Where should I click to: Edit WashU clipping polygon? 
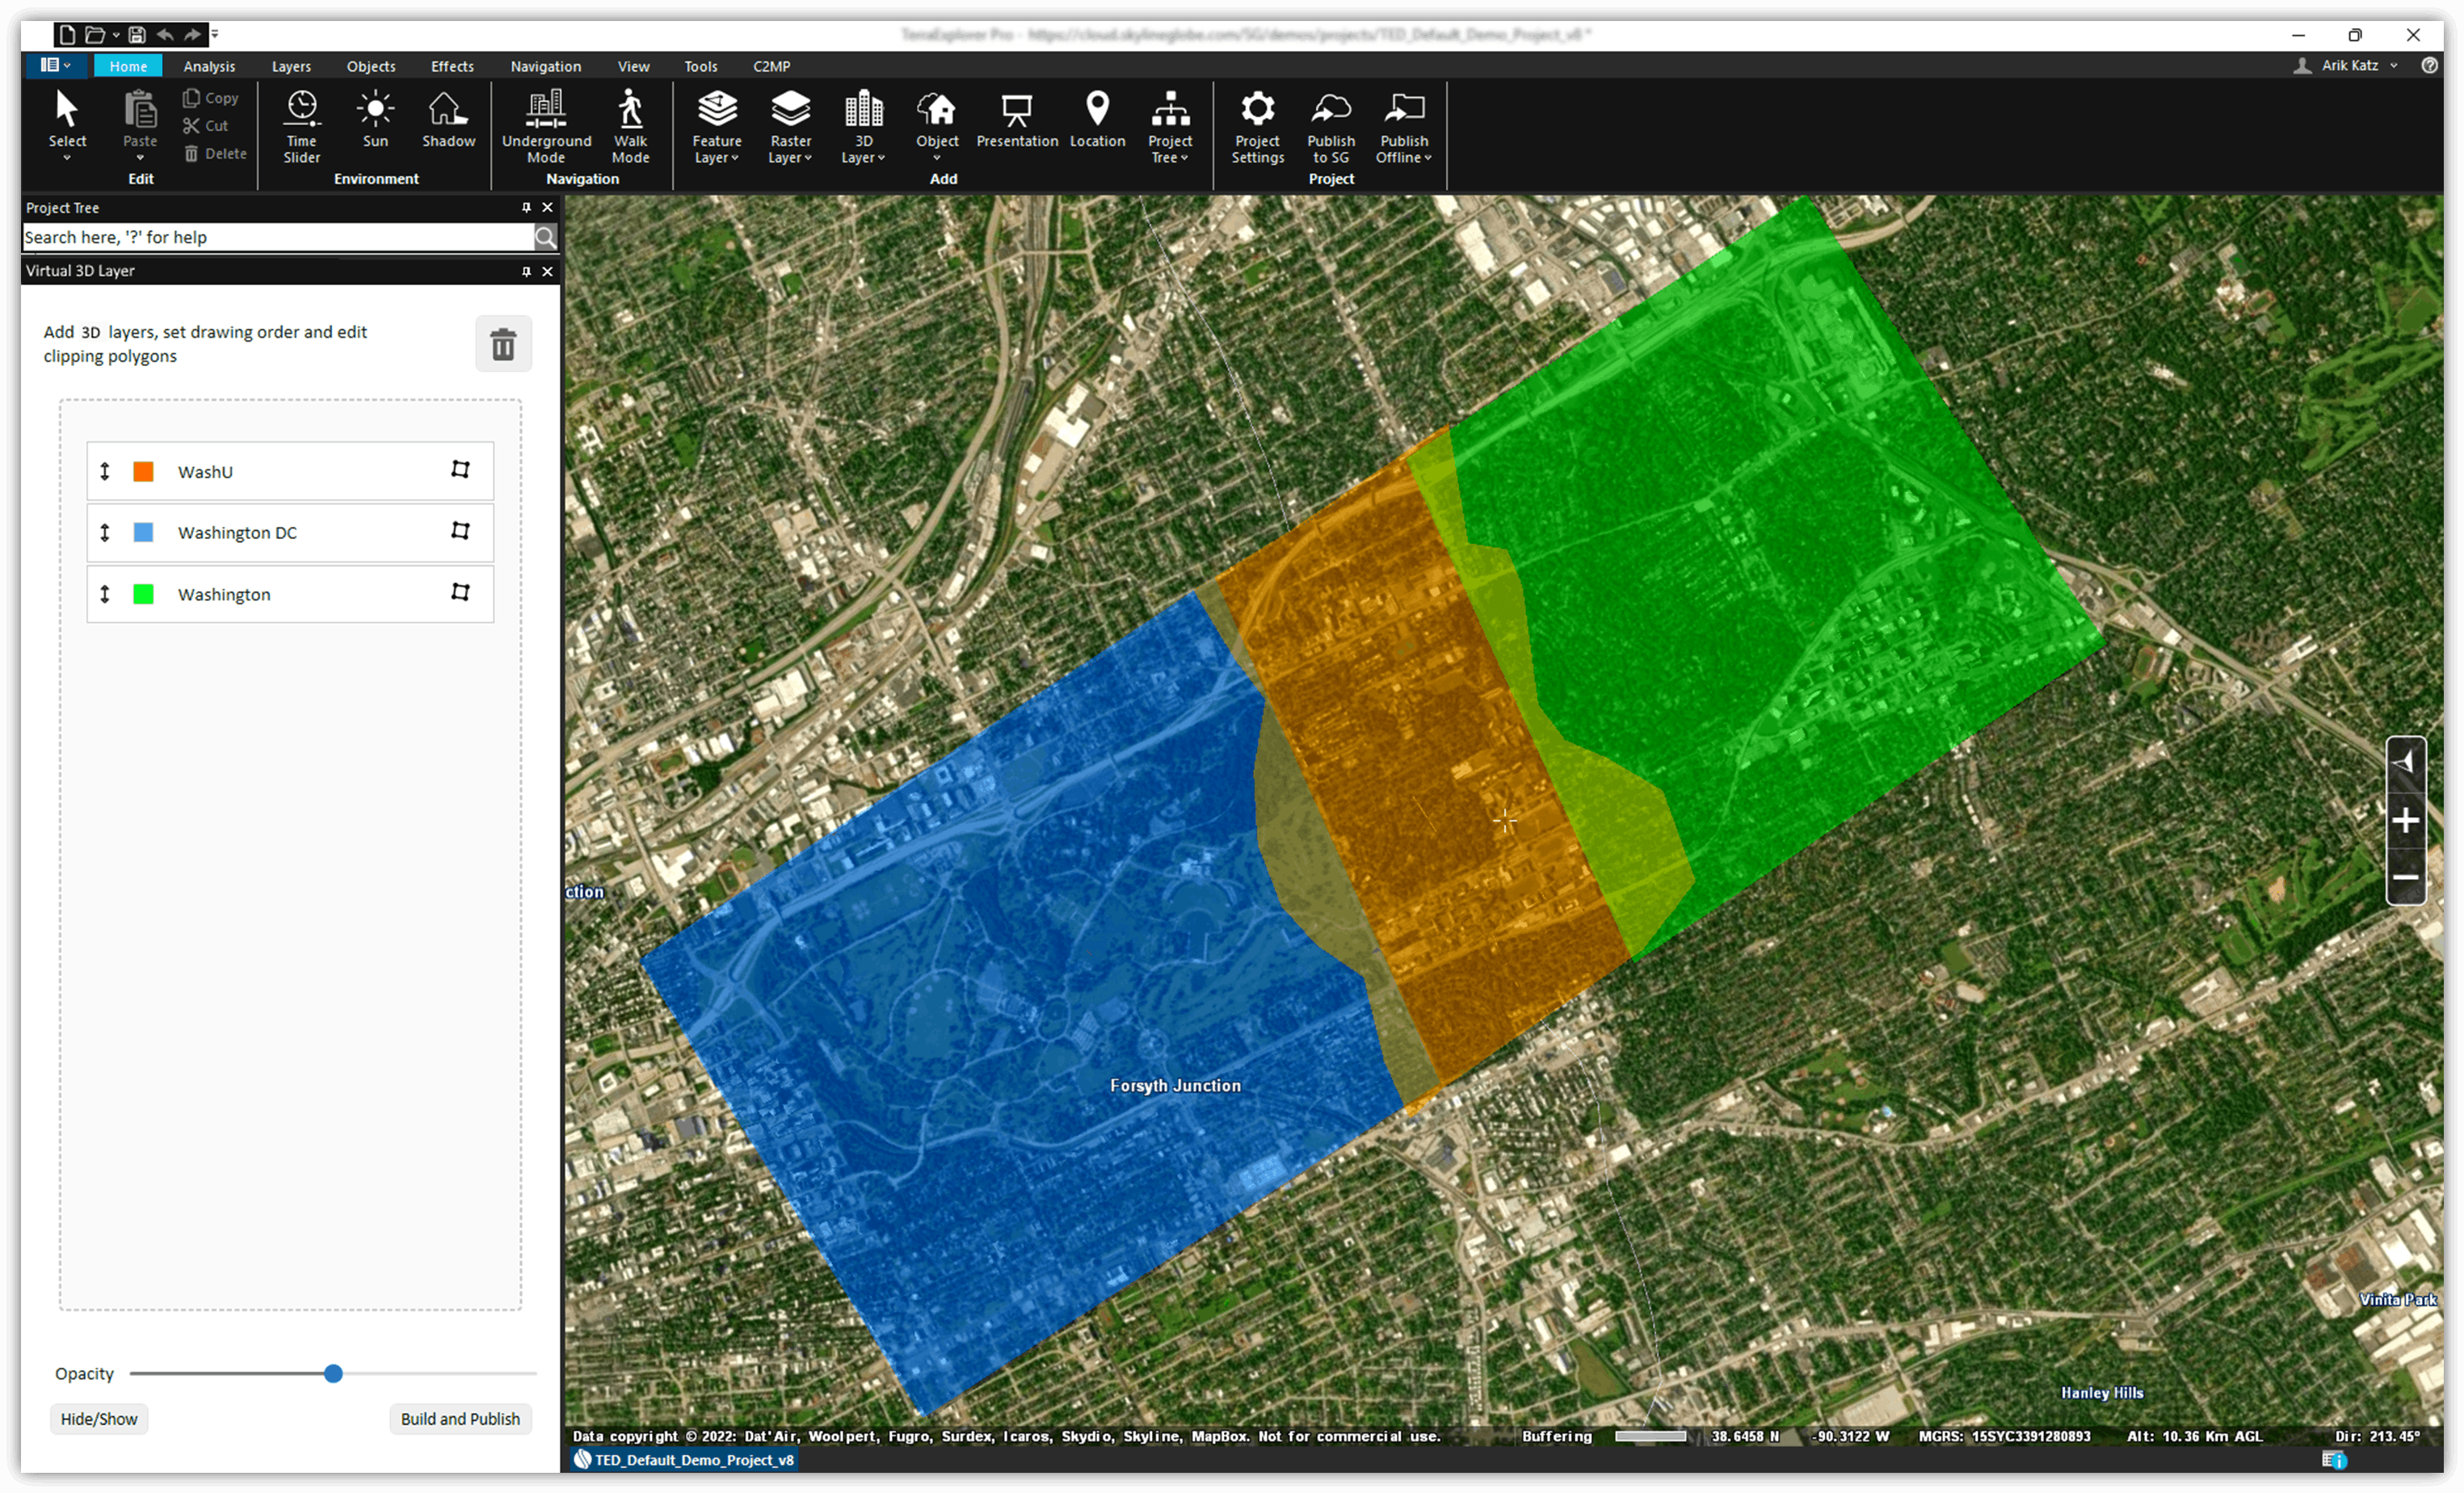point(460,470)
